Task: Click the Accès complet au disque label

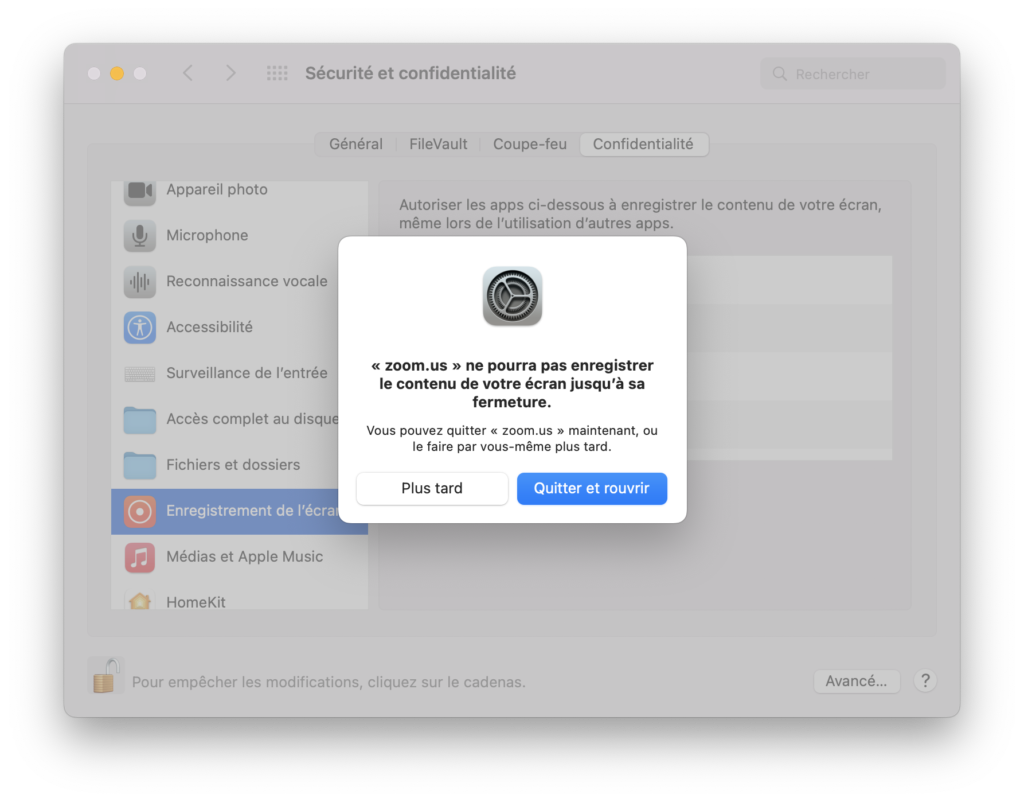Action: click(252, 419)
